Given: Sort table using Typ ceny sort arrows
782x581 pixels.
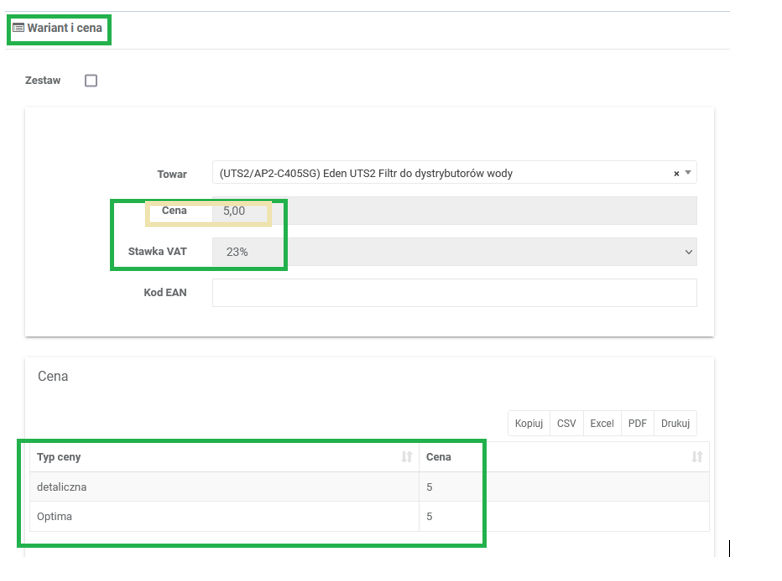Looking at the screenshot, I should (406, 457).
